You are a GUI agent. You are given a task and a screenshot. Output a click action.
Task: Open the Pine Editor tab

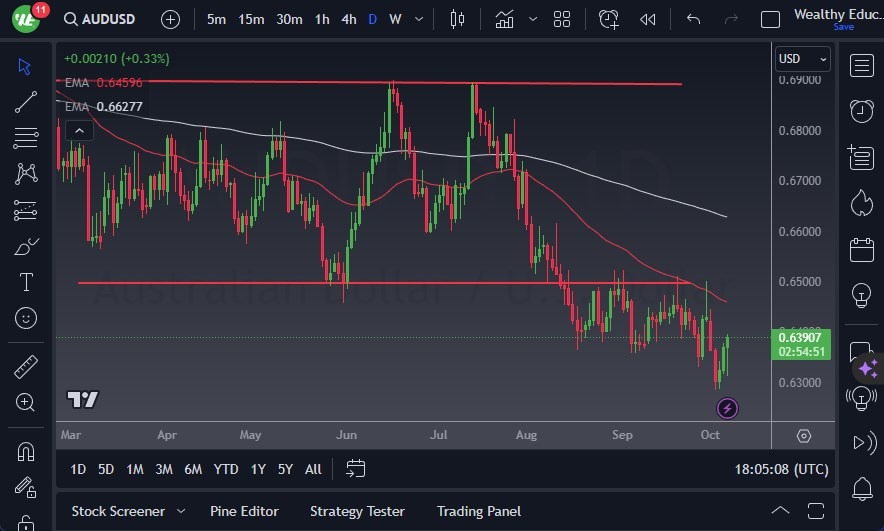245,511
